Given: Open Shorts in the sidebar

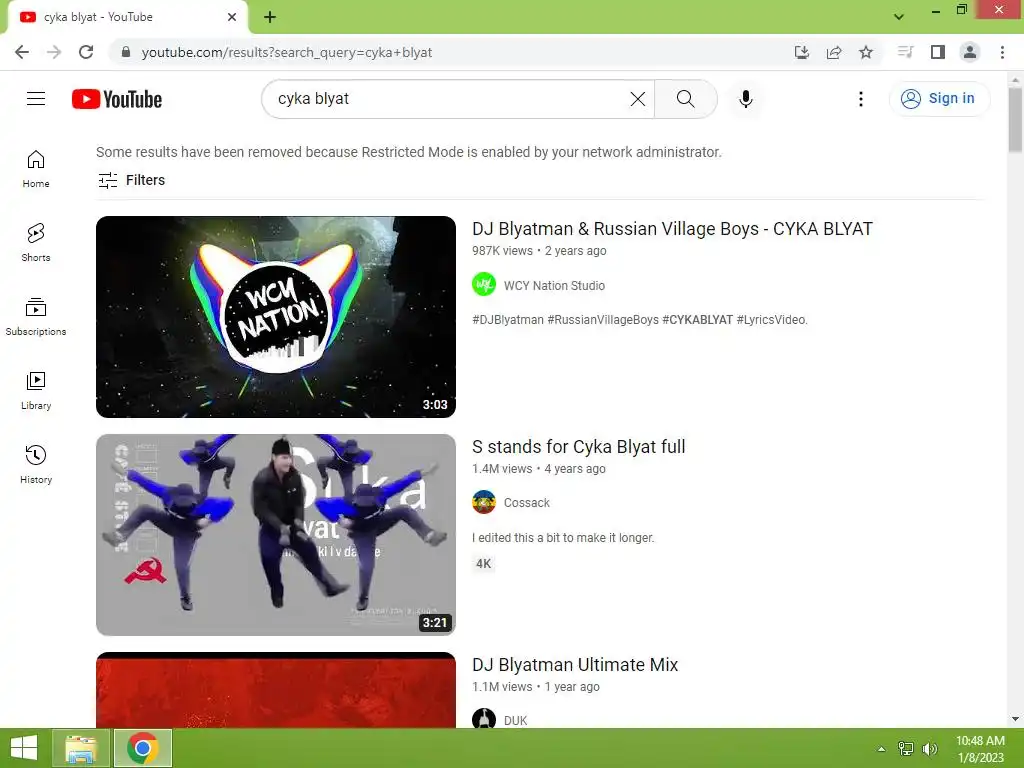Looking at the screenshot, I should click(36, 243).
